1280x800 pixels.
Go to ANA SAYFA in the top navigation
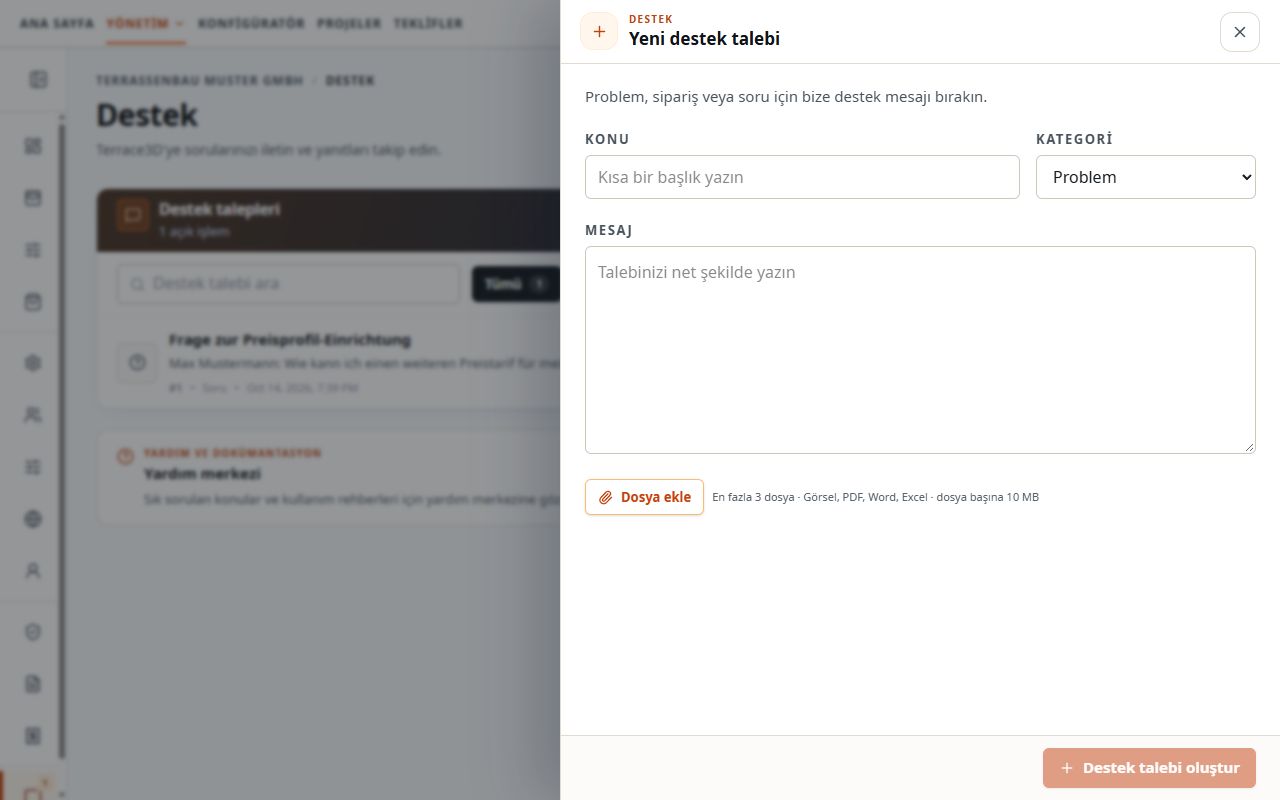(57, 23)
